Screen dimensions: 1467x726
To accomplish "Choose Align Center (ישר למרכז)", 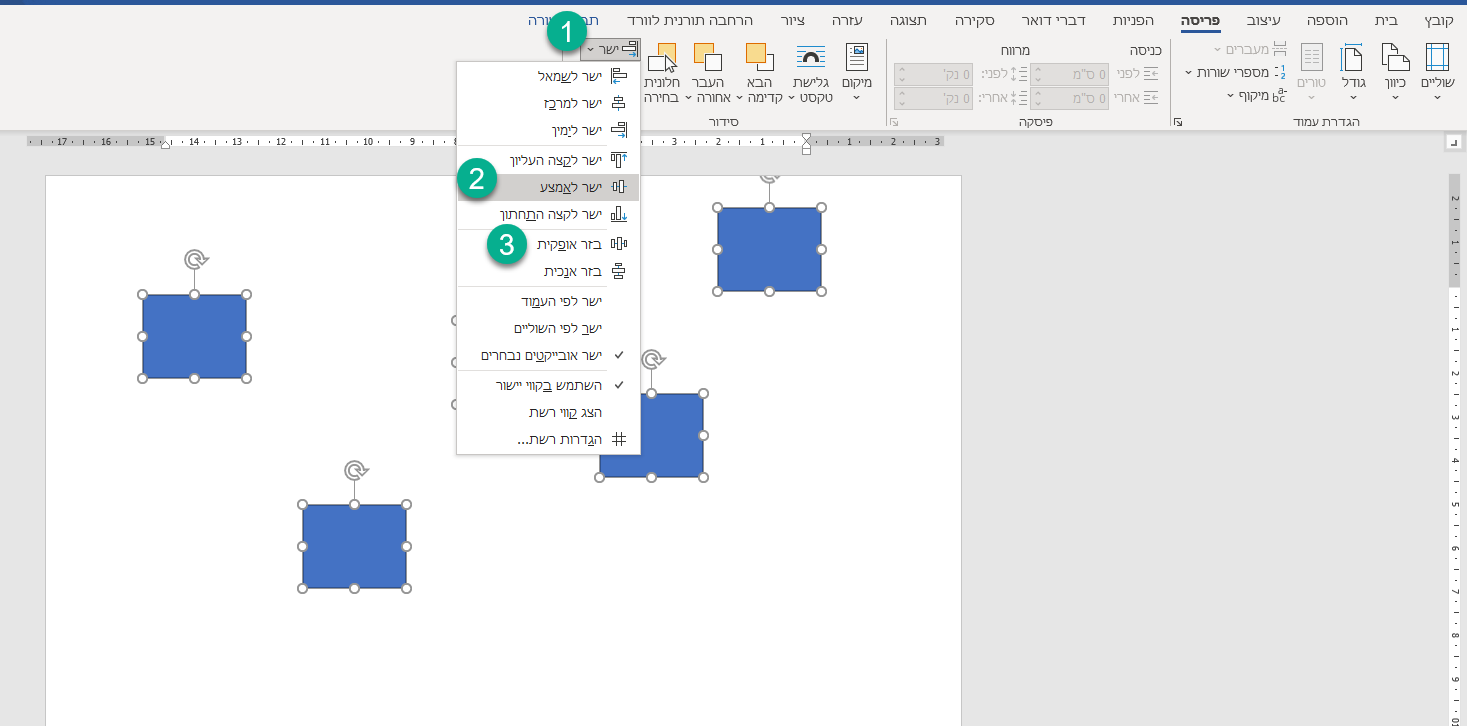I will click(548, 103).
